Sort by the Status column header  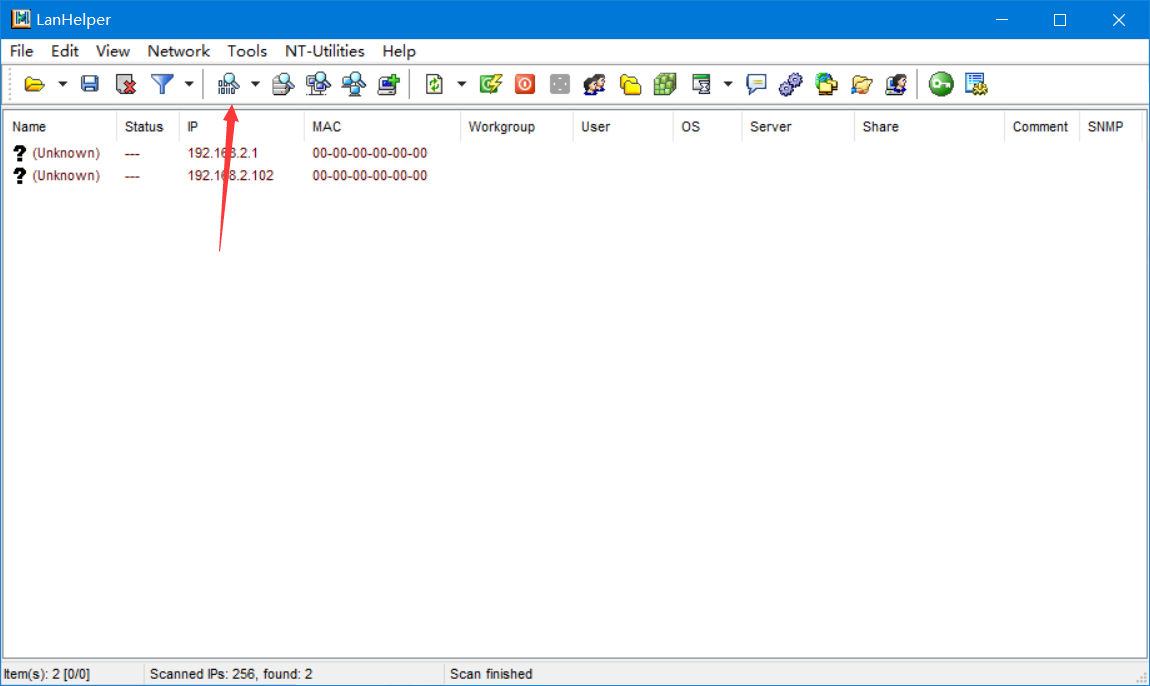(147, 127)
